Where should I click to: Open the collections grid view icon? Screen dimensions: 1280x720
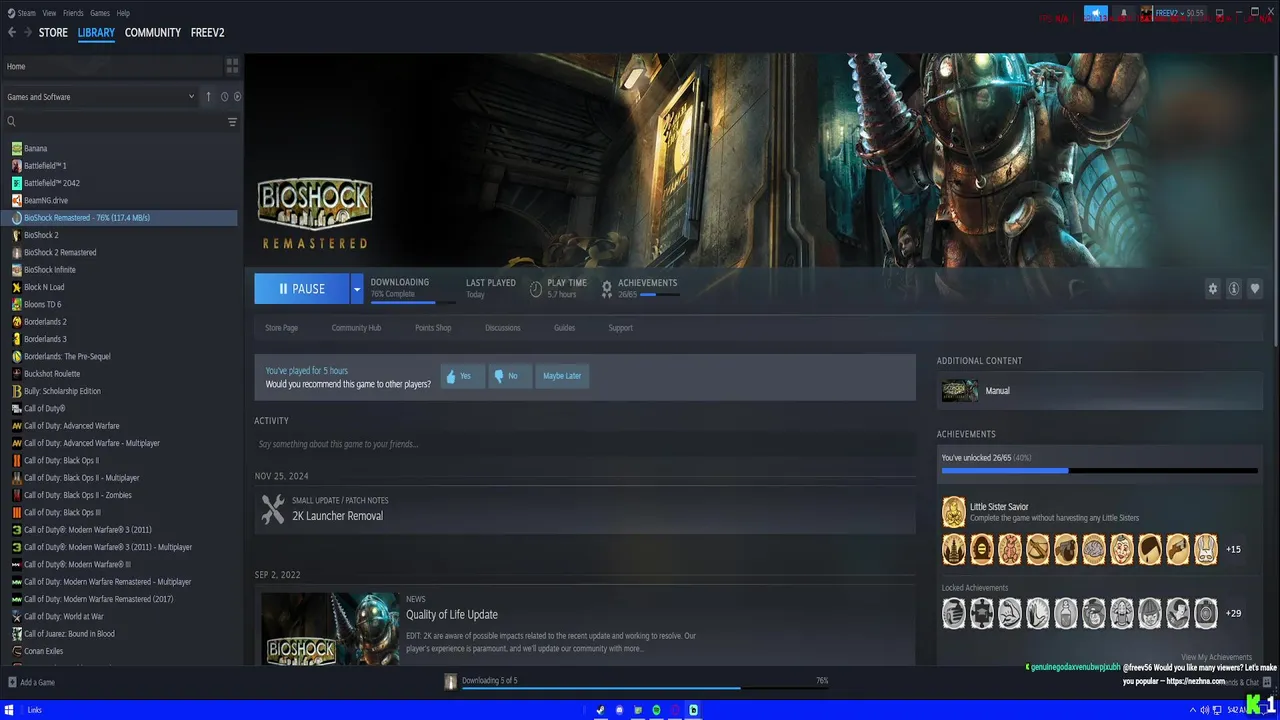click(x=232, y=66)
